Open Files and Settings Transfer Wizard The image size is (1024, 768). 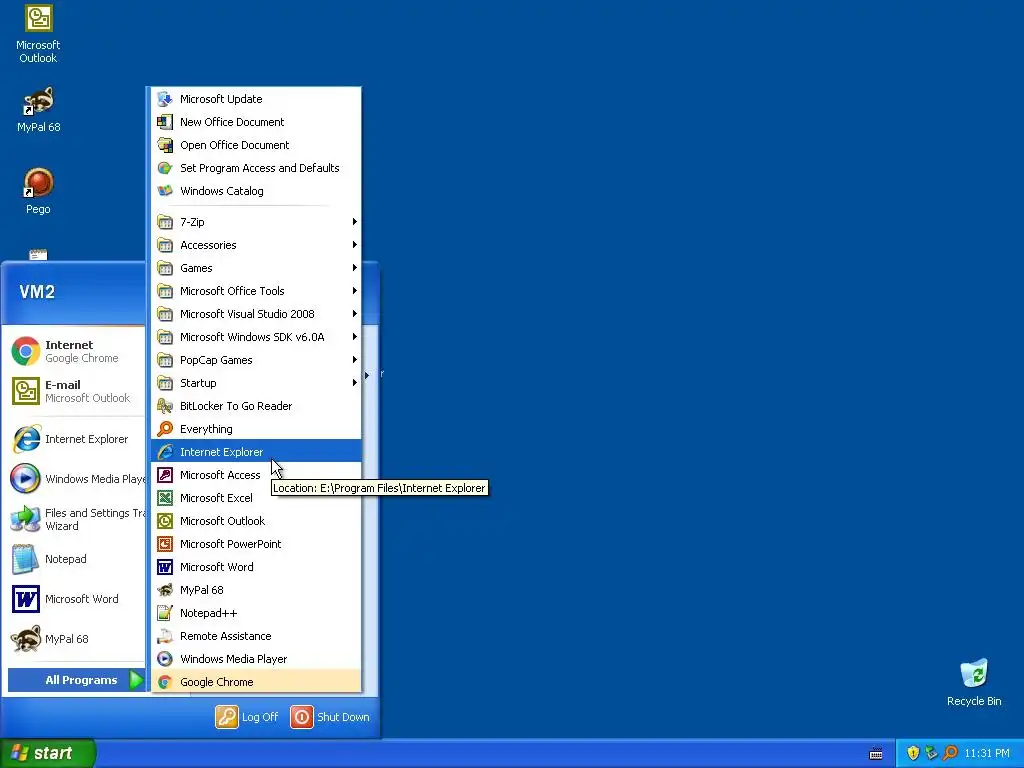tap(76, 519)
